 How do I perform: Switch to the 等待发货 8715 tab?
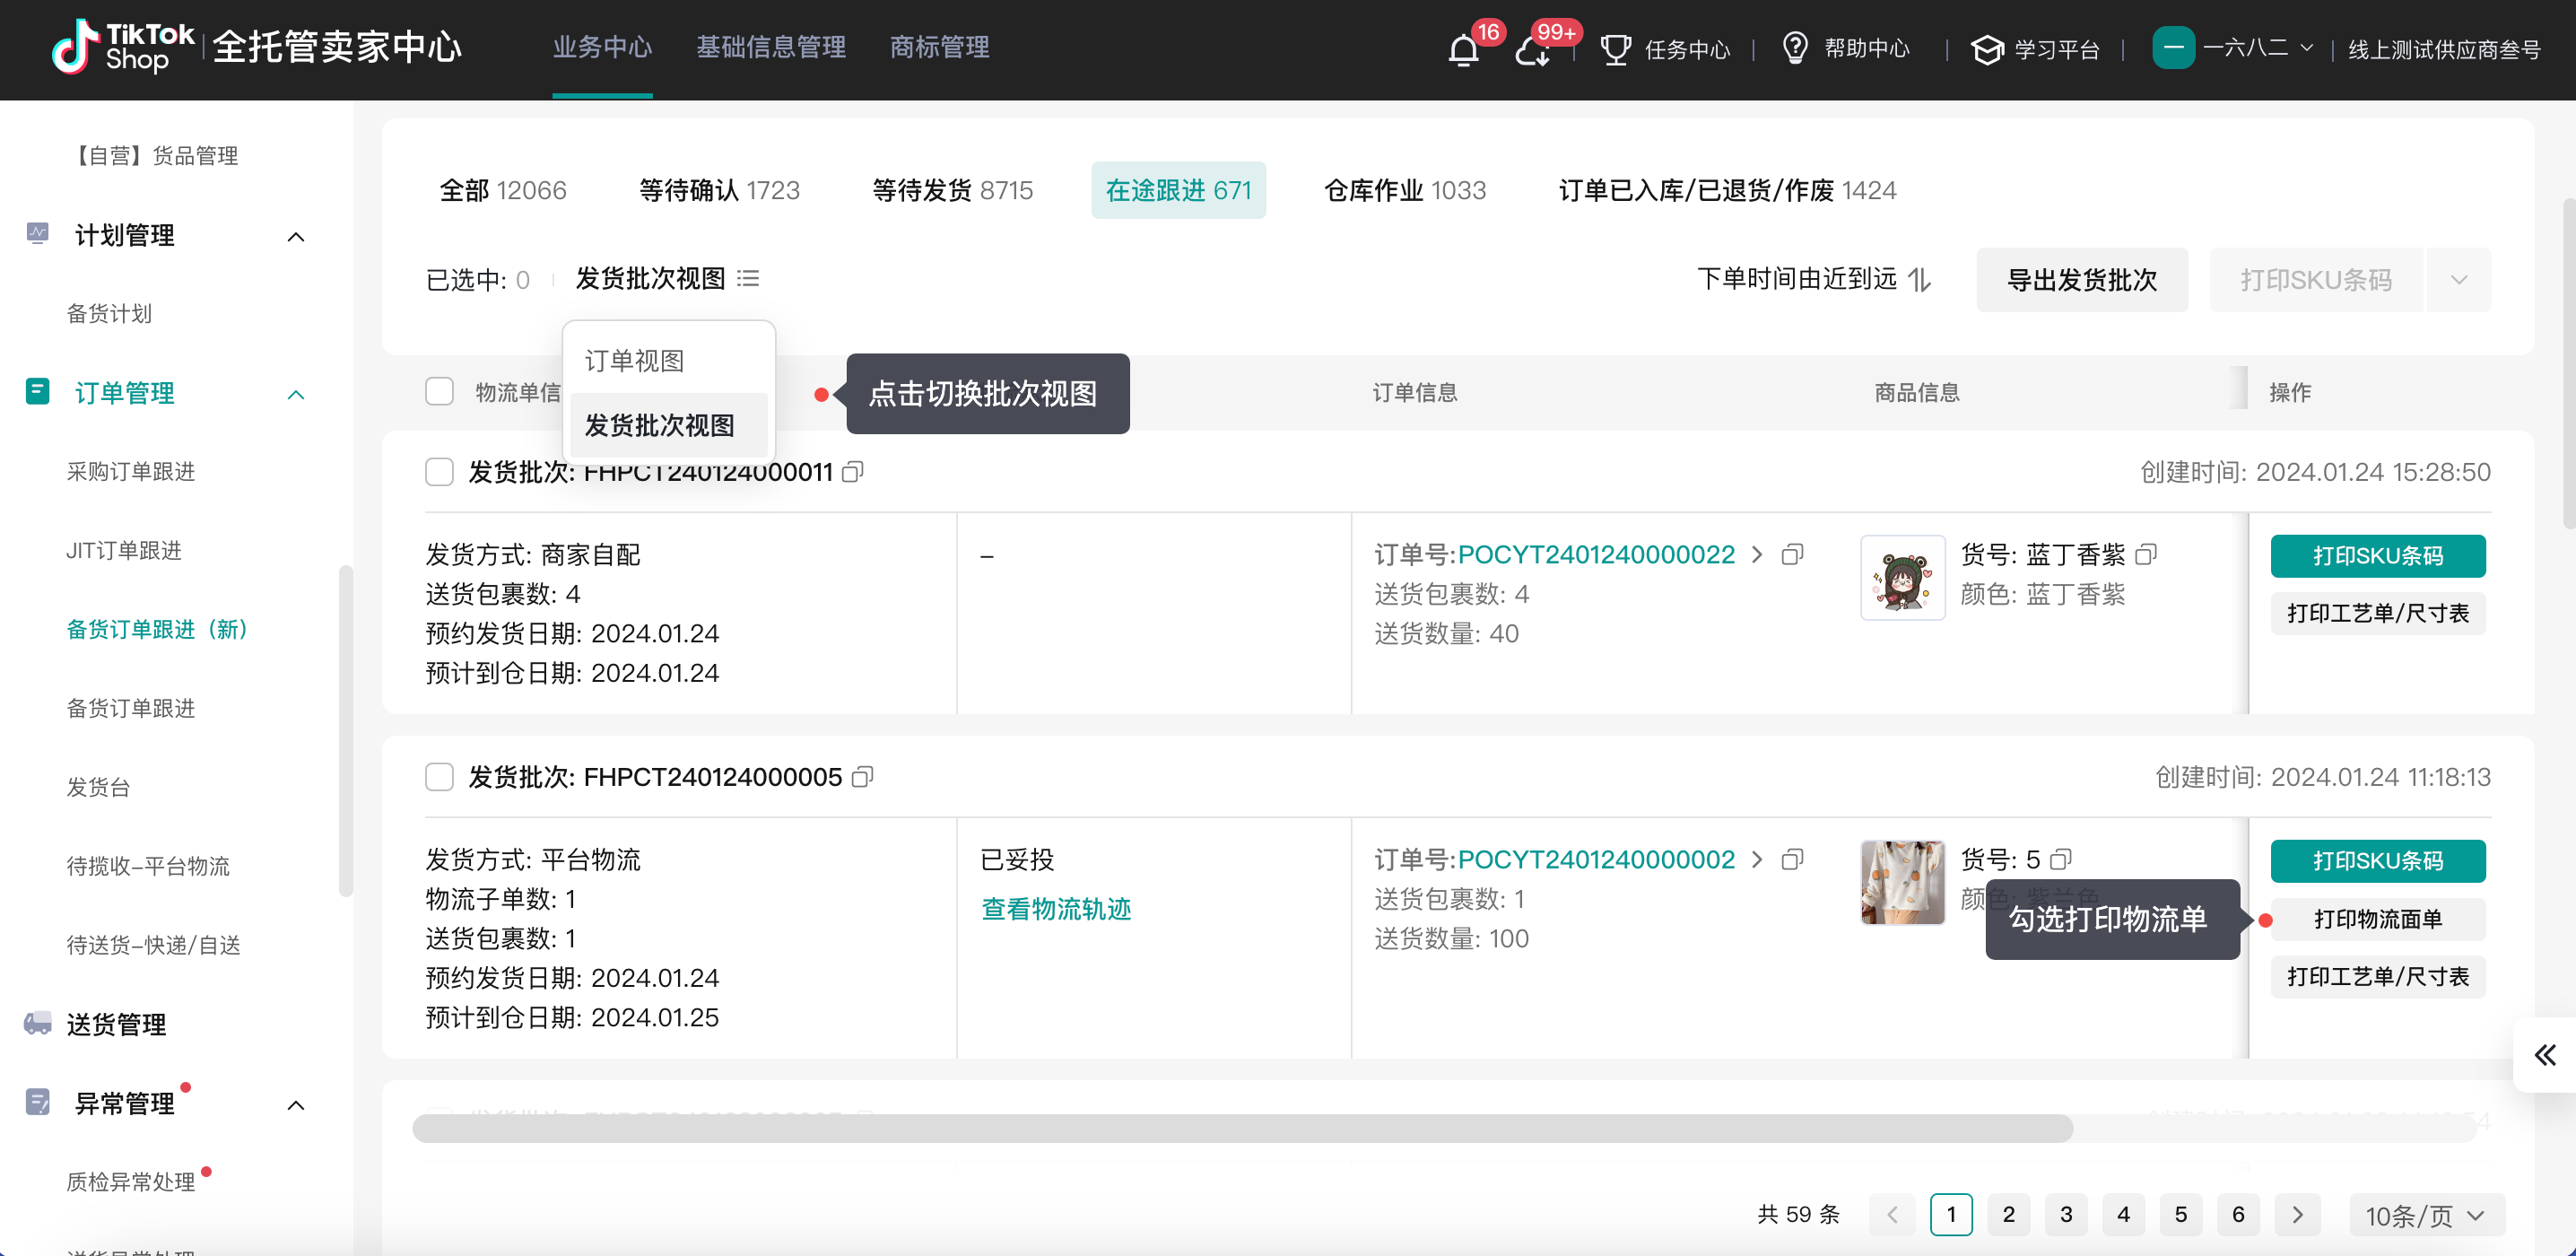(952, 190)
